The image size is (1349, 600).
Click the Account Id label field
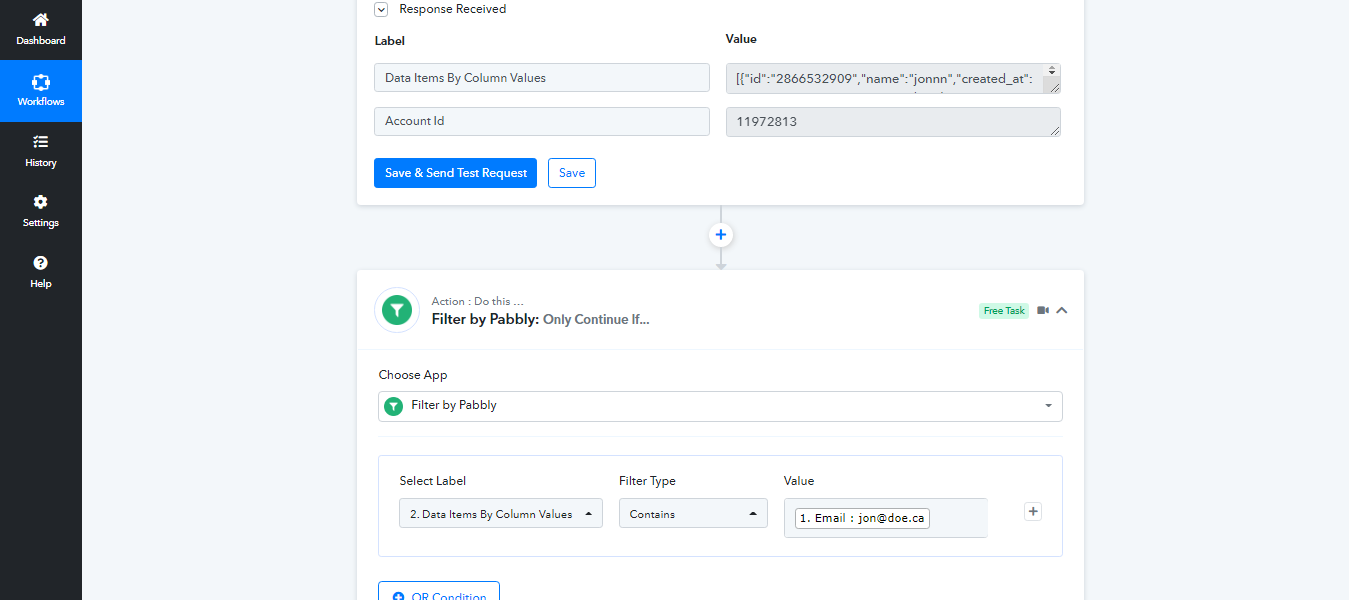point(542,121)
